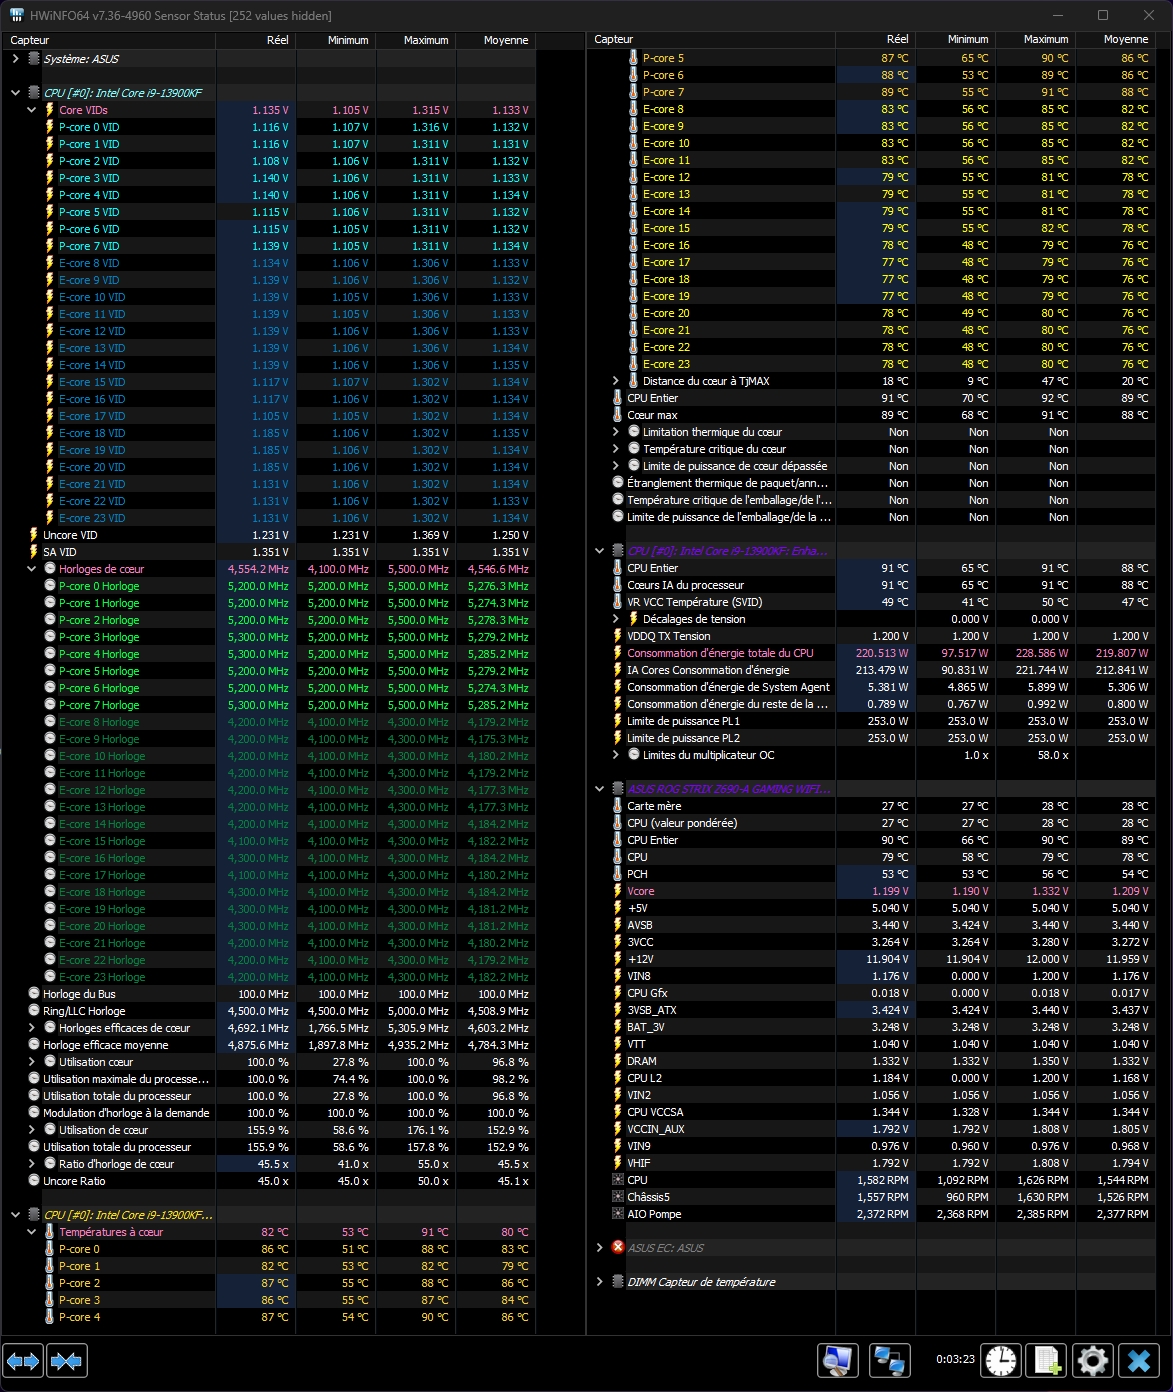This screenshot has width=1173, height=1392.
Task: Click the collapse columns arrows button
Action: [66, 1361]
